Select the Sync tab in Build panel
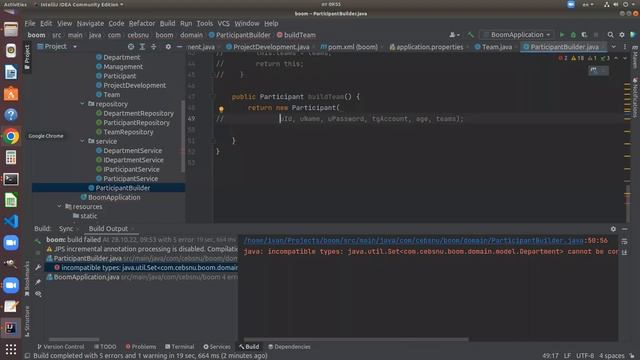Screen dimensions: 640x360 pos(66,229)
